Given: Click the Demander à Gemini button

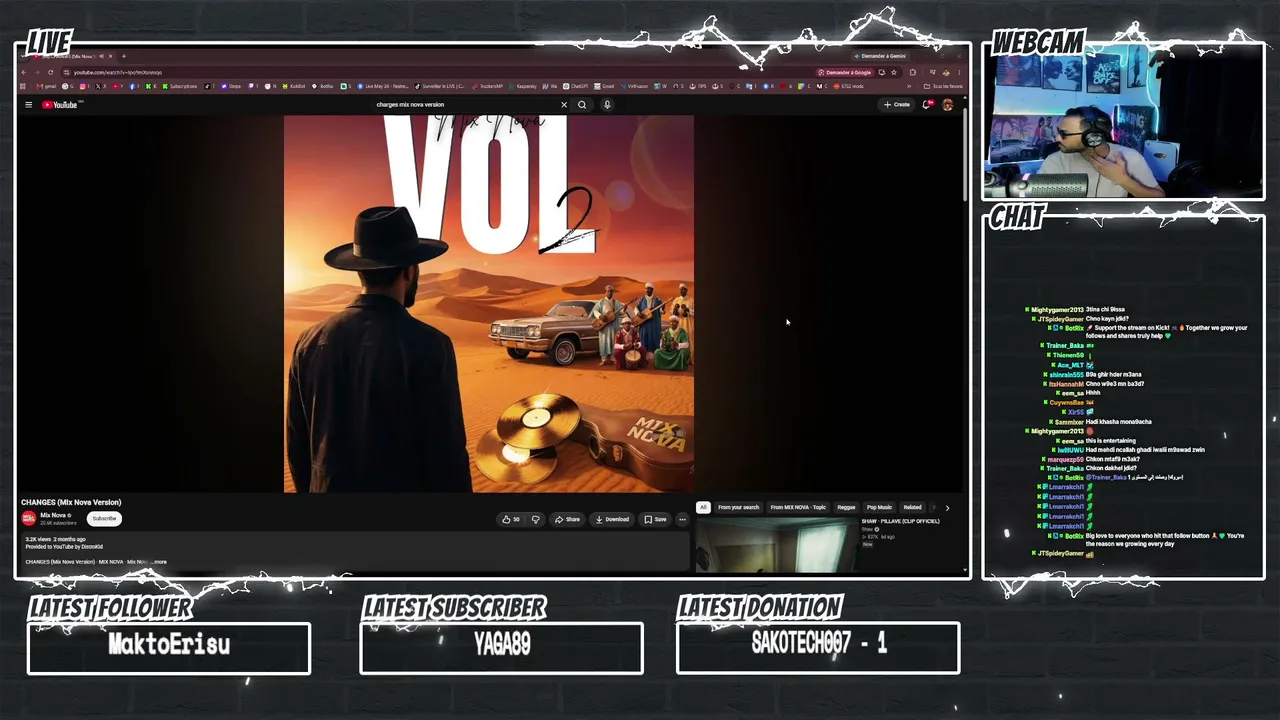Looking at the screenshot, I should pyautogui.click(x=879, y=56).
